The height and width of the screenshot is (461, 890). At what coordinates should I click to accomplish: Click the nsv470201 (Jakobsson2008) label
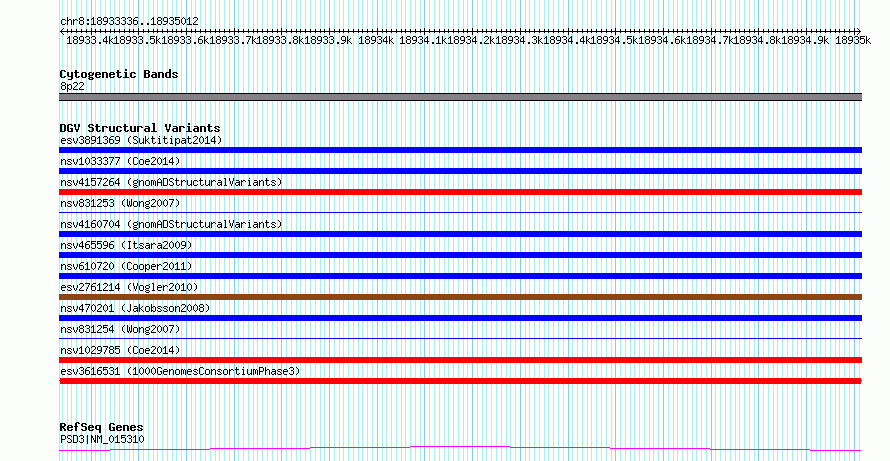click(x=135, y=308)
